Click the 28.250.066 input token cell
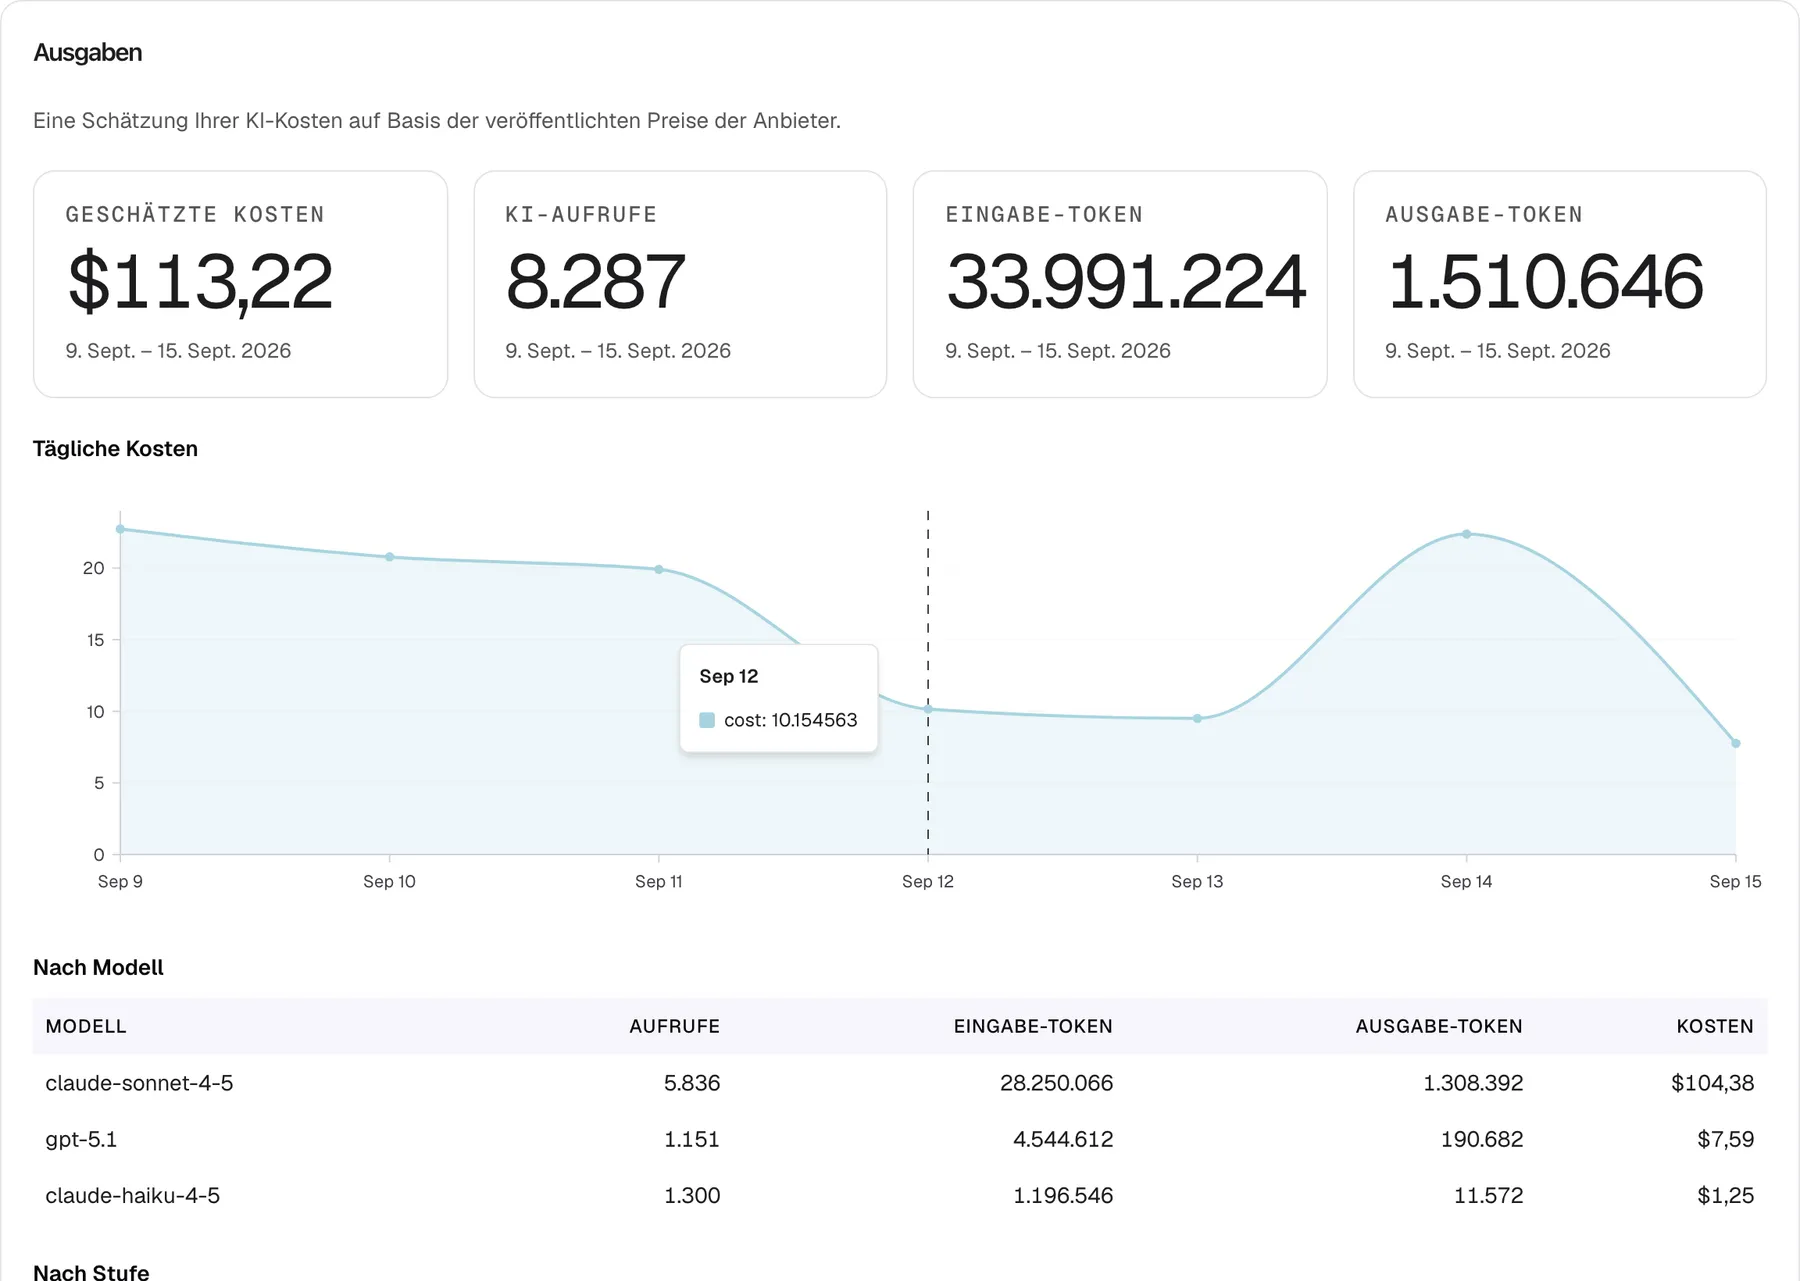The width and height of the screenshot is (1800, 1281). click(1056, 1083)
